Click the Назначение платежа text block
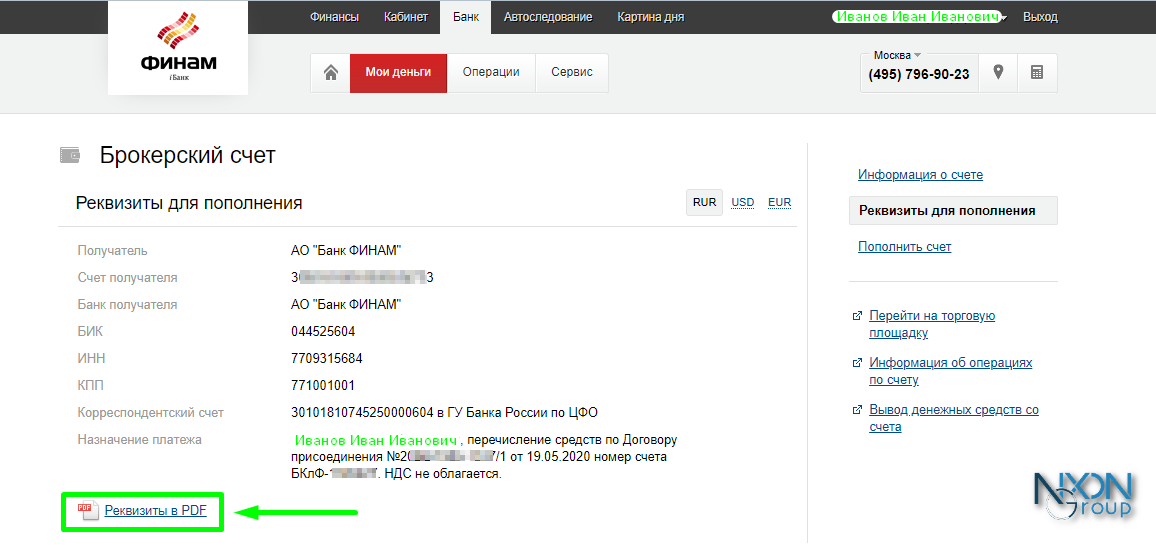Image resolution: width=1156 pixels, height=545 pixels. [484, 457]
